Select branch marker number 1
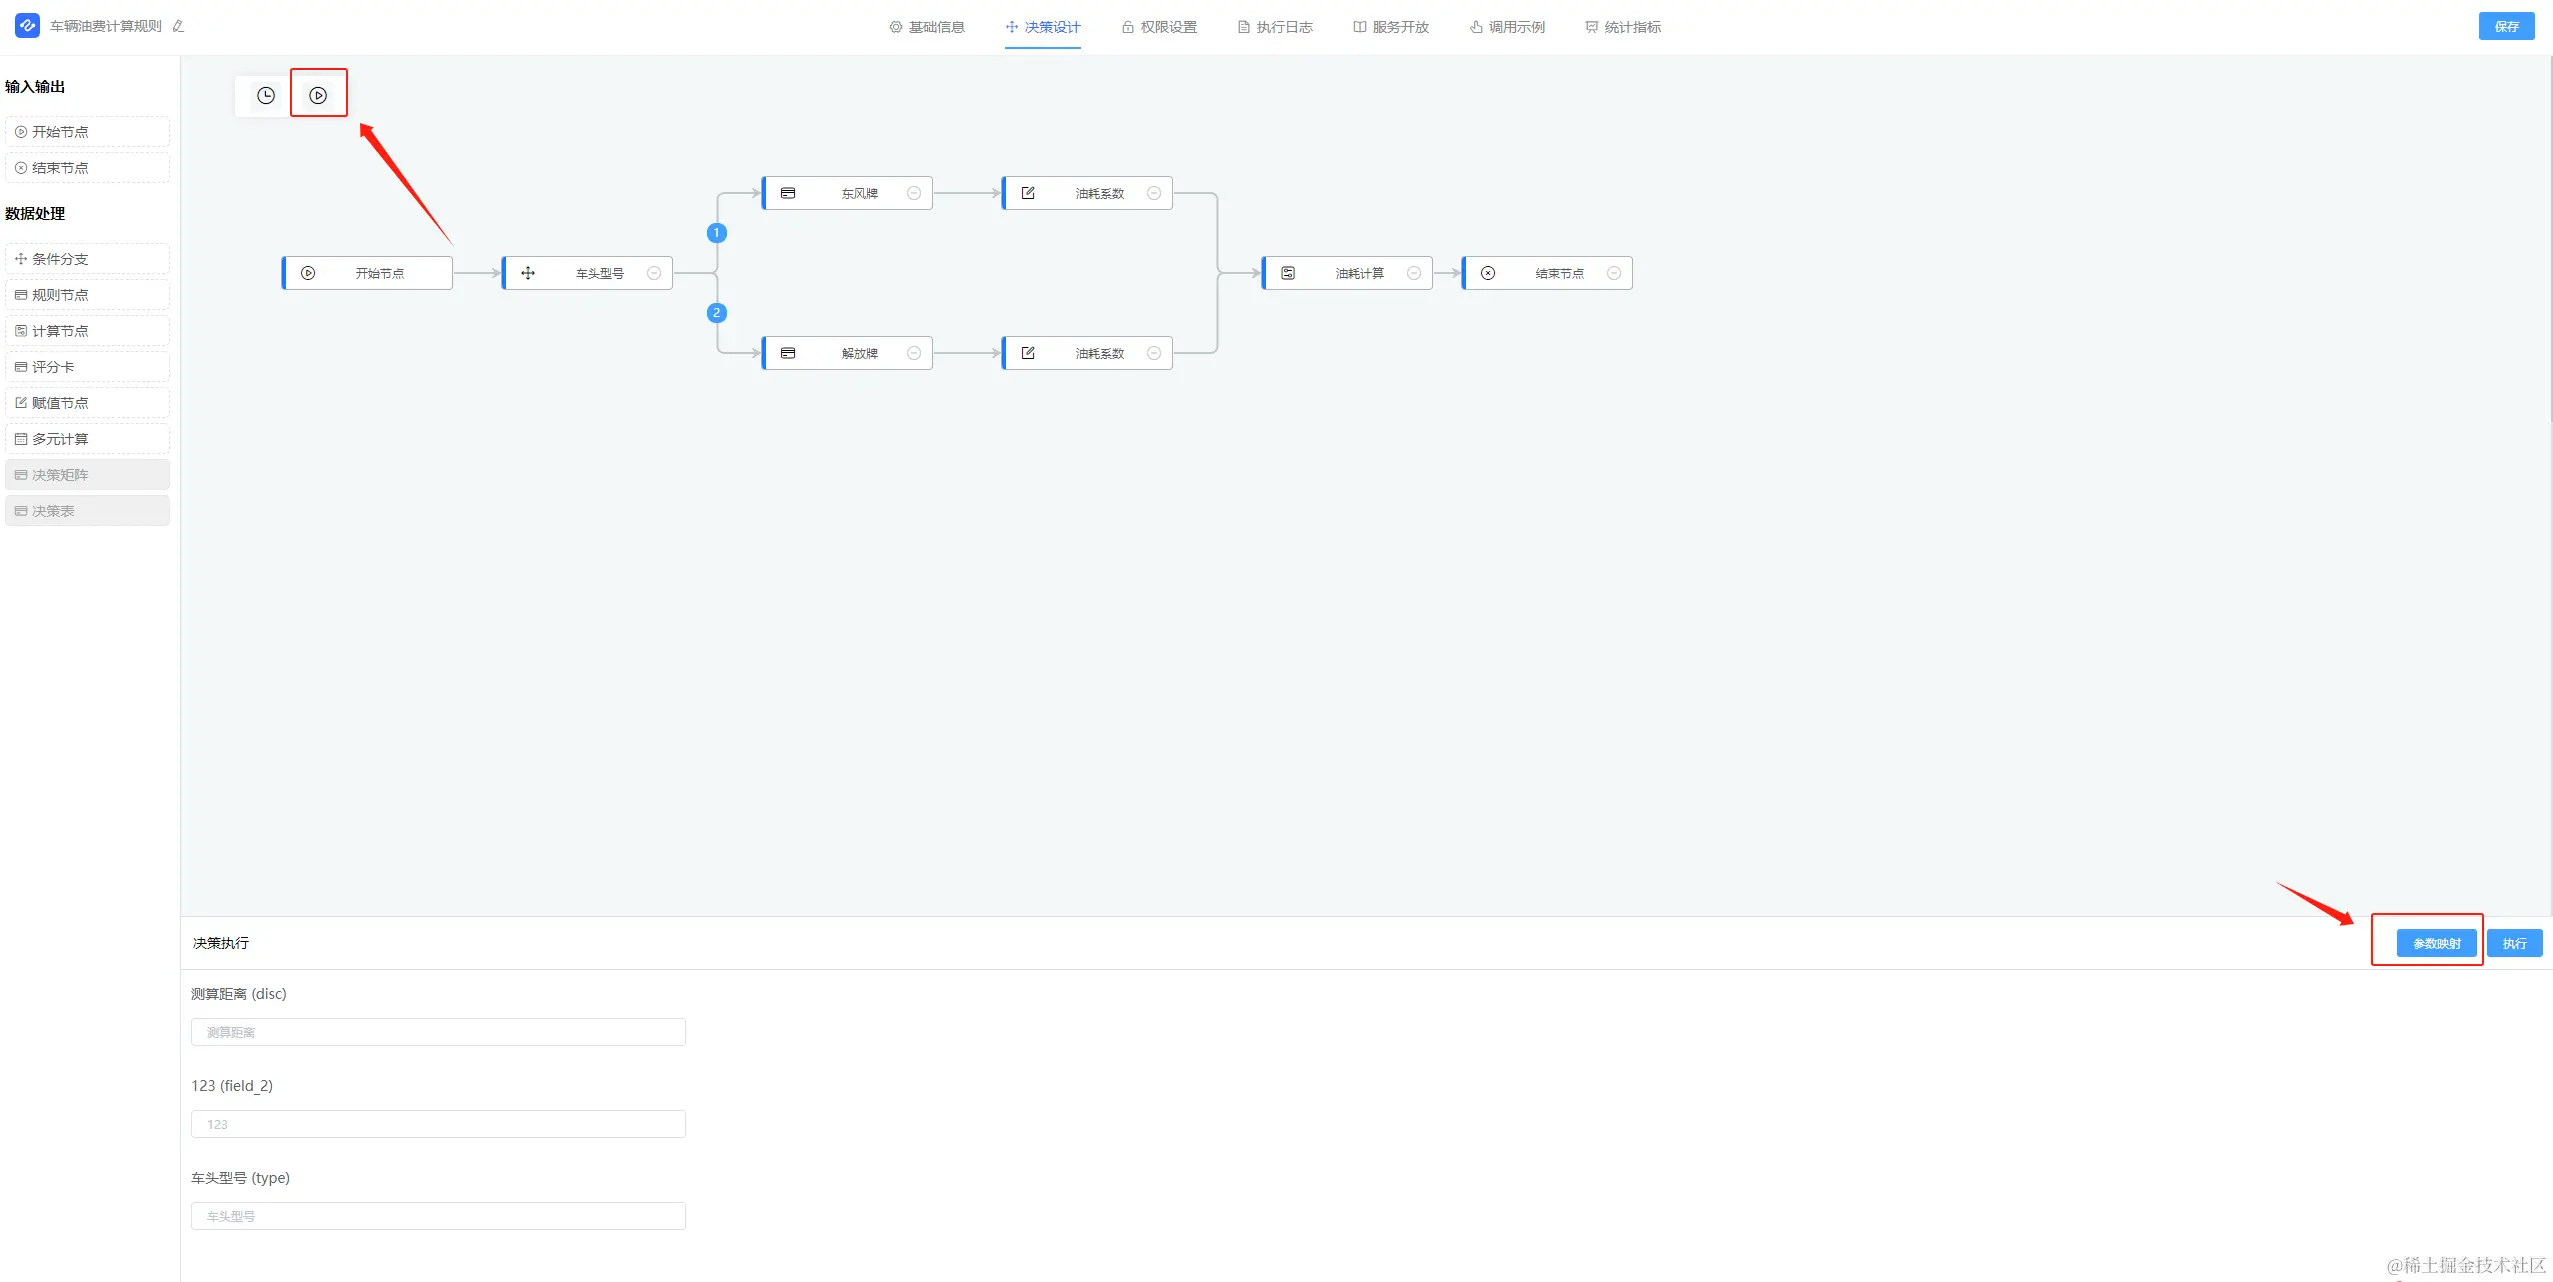 click(x=716, y=233)
